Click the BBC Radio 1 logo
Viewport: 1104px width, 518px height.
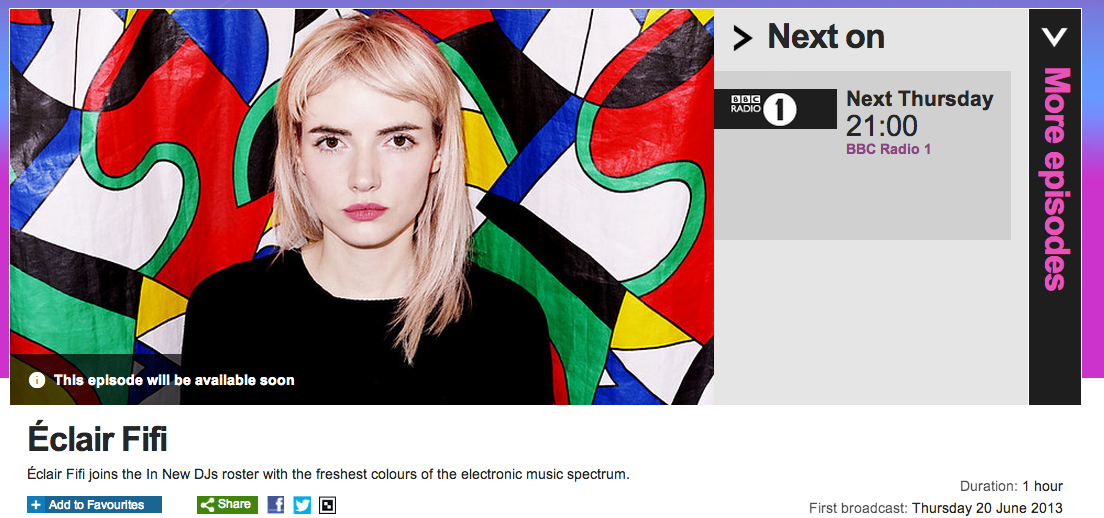775,109
